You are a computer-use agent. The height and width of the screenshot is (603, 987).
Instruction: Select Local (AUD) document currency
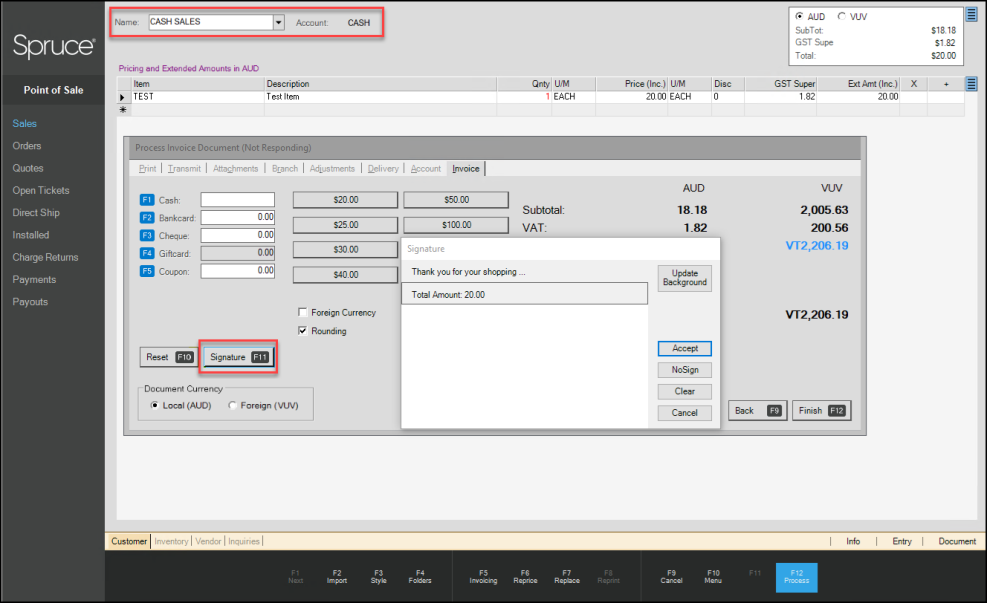pyautogui.click(x=154, y=405)
